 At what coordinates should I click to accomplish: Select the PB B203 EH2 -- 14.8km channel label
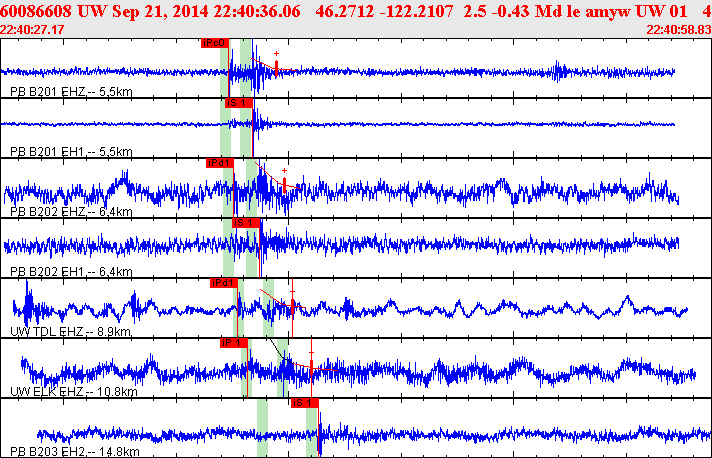(x=74, y=452)
